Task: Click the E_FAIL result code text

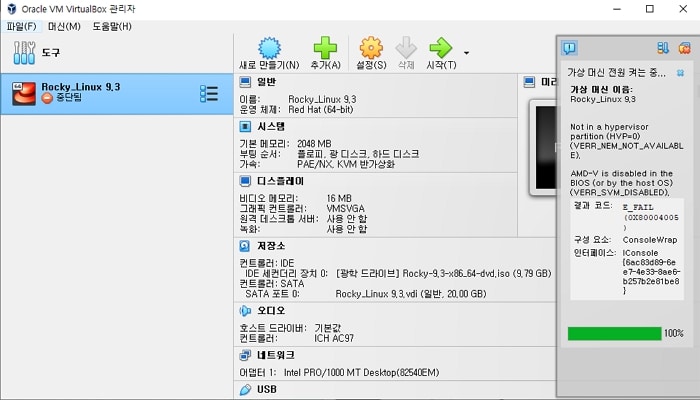Action: pyautogui.click(x=638, y=207)
